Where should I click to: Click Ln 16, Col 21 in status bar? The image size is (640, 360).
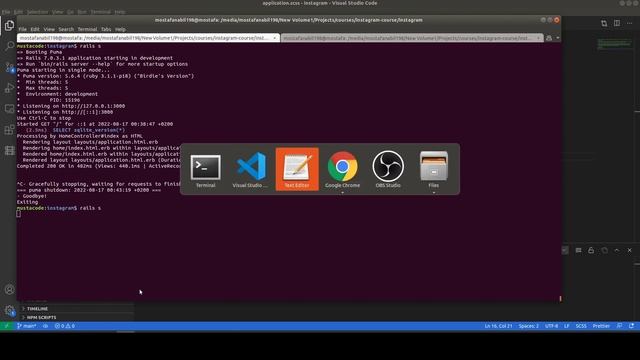498,326
